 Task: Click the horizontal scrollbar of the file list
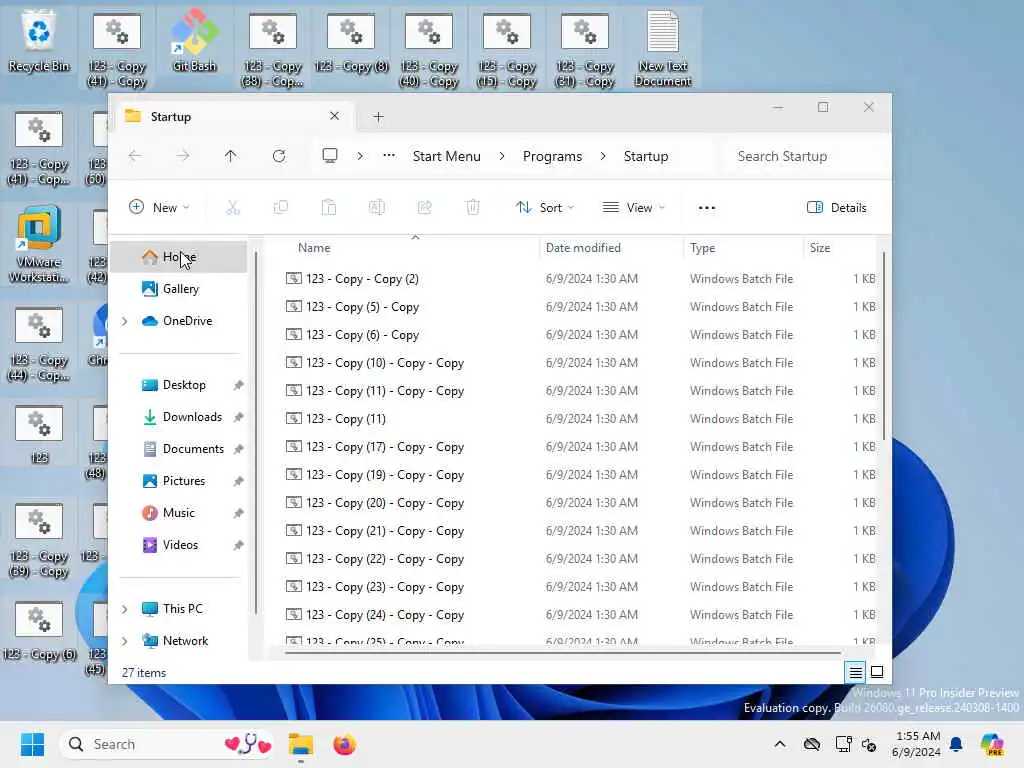pos(562,652)
